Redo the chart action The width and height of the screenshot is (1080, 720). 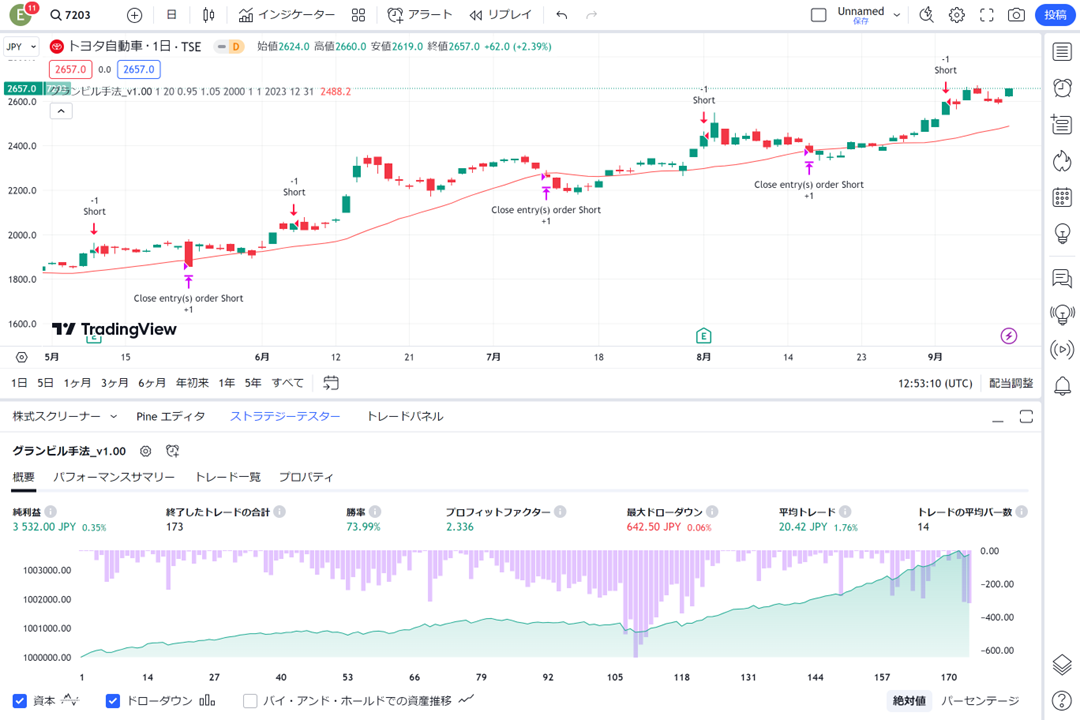pos(591,15)
